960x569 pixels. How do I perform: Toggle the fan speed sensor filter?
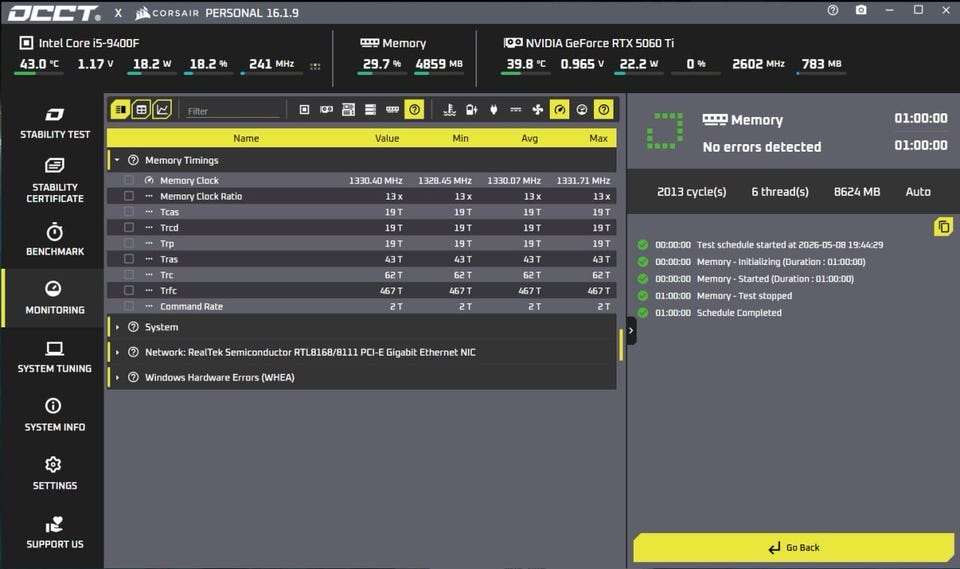coord(538,110)
